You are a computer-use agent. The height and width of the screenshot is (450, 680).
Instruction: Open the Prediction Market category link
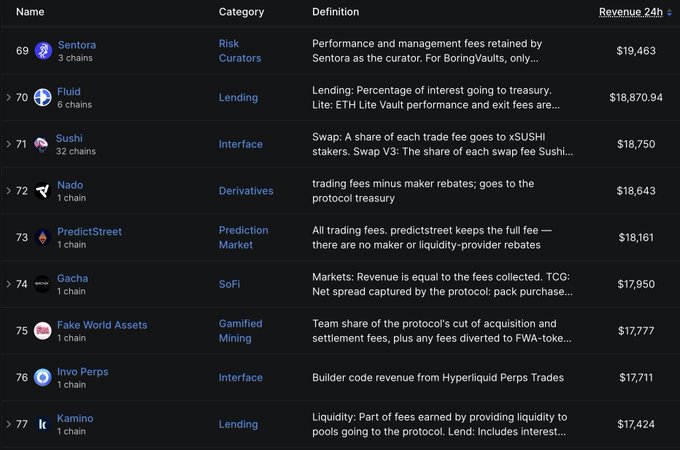243,238
